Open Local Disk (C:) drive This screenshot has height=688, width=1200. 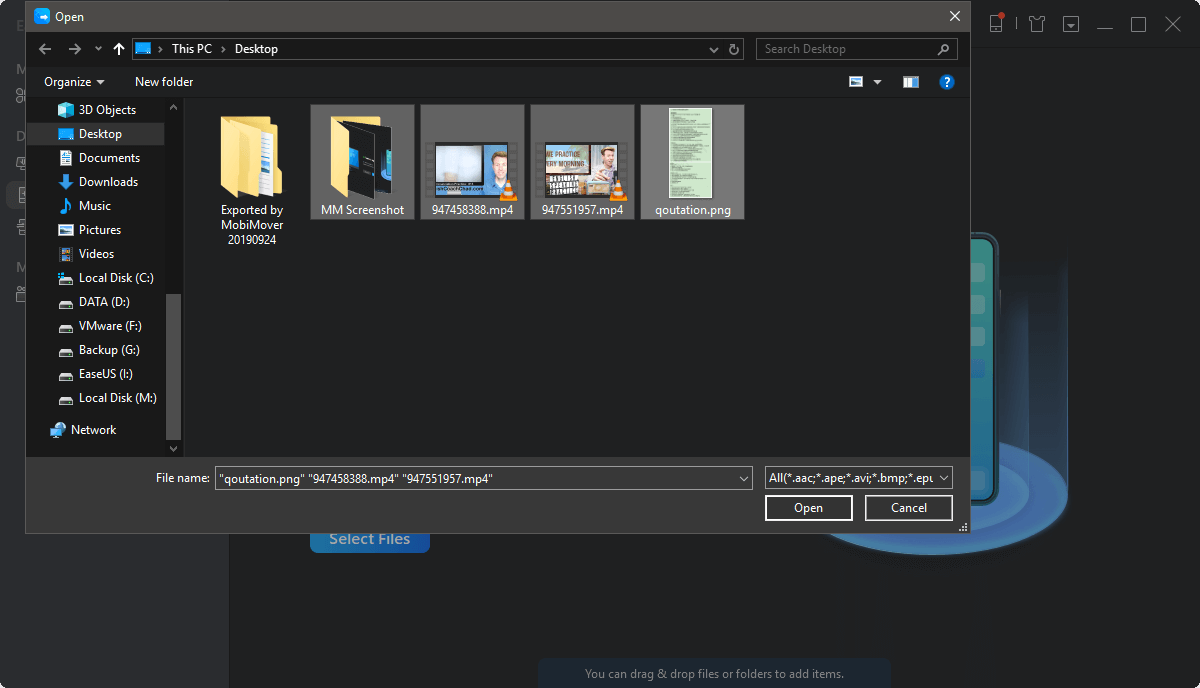coord(105,278)
